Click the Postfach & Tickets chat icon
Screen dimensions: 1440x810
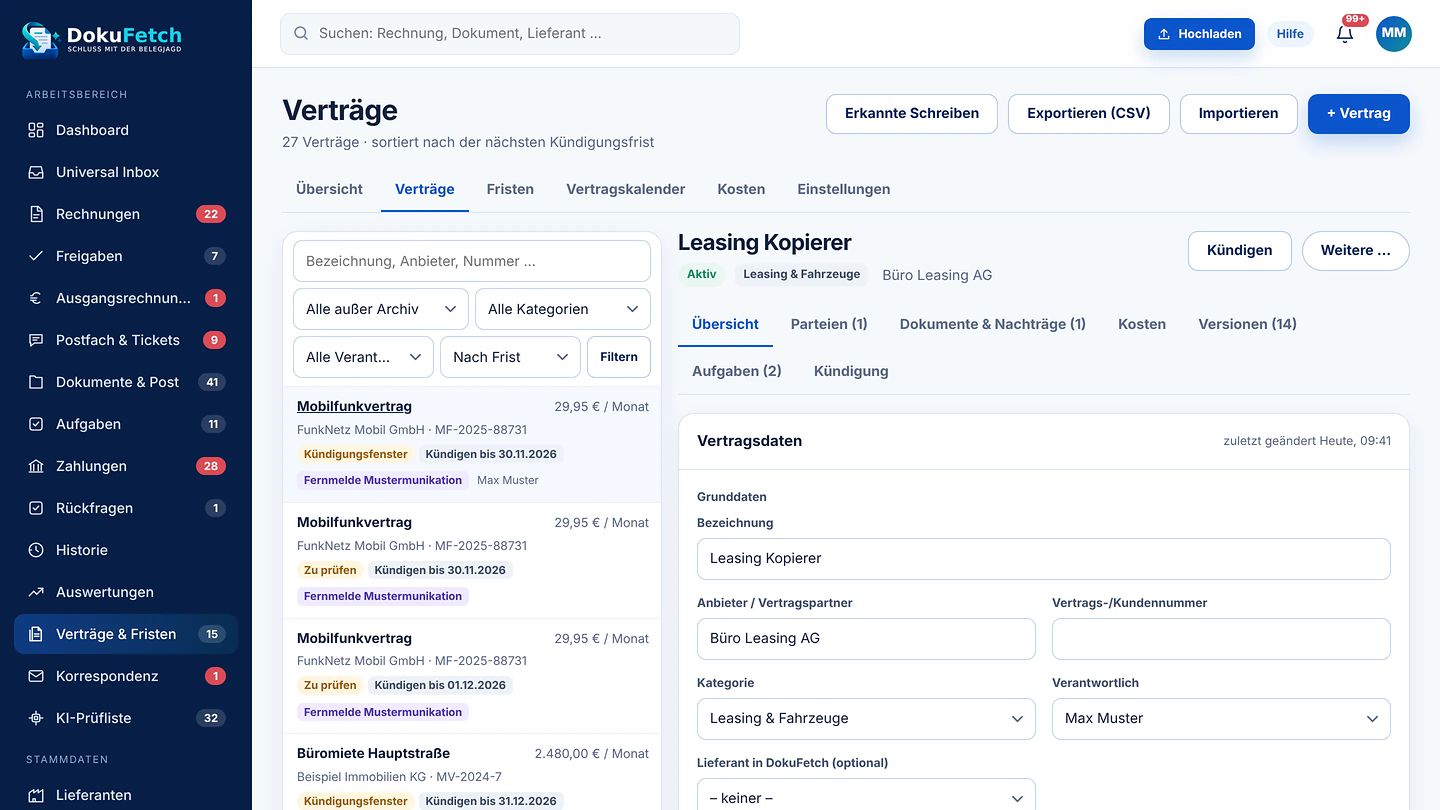point(36,340)
